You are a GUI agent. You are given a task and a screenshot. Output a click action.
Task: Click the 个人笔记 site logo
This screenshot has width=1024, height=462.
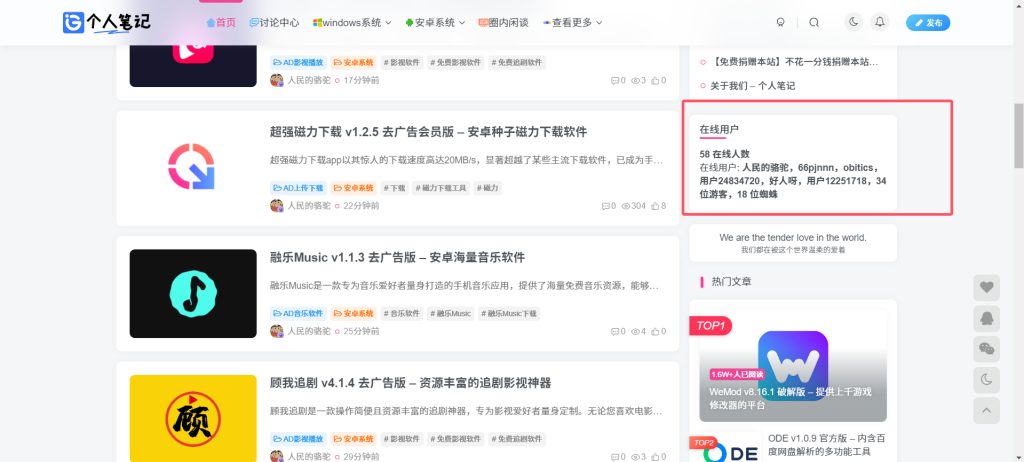tap(105, 22)
